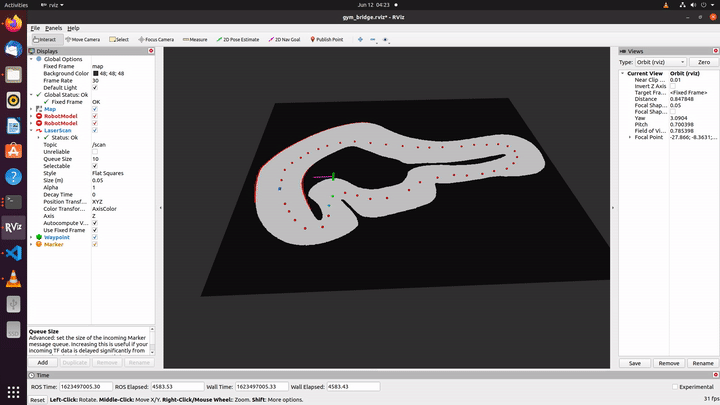This screenshot has width=720, height=405.
Task: Click 2D Nav Goal tool
Action: click(284, 39)
